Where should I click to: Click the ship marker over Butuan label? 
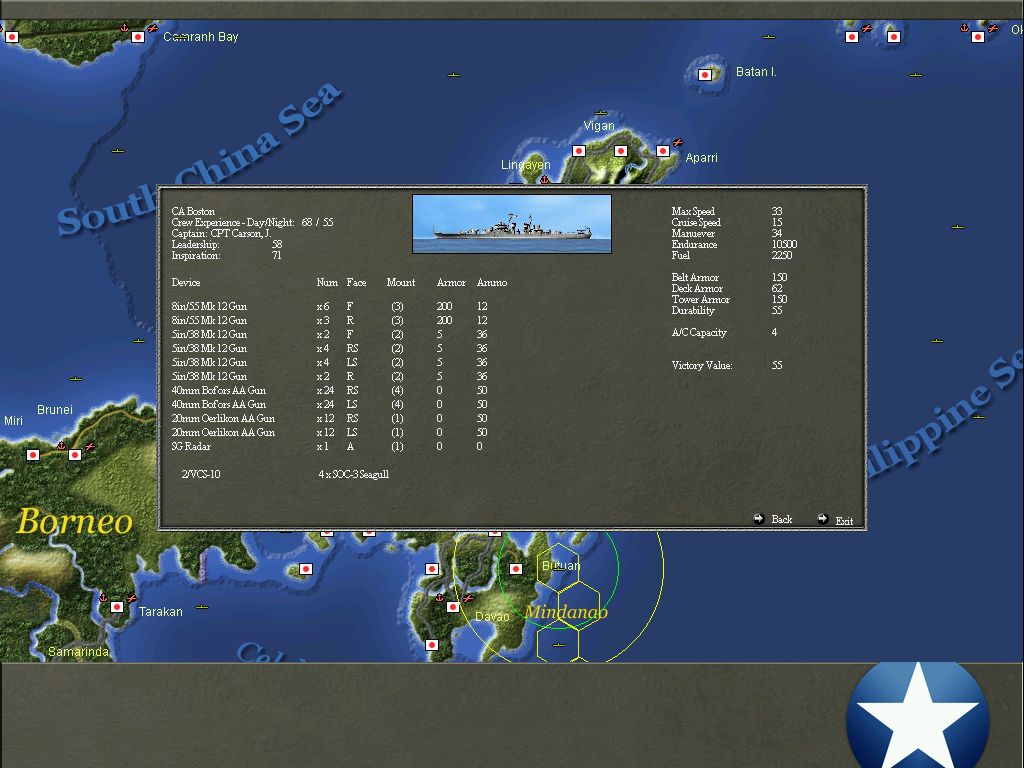coord(559,568)
